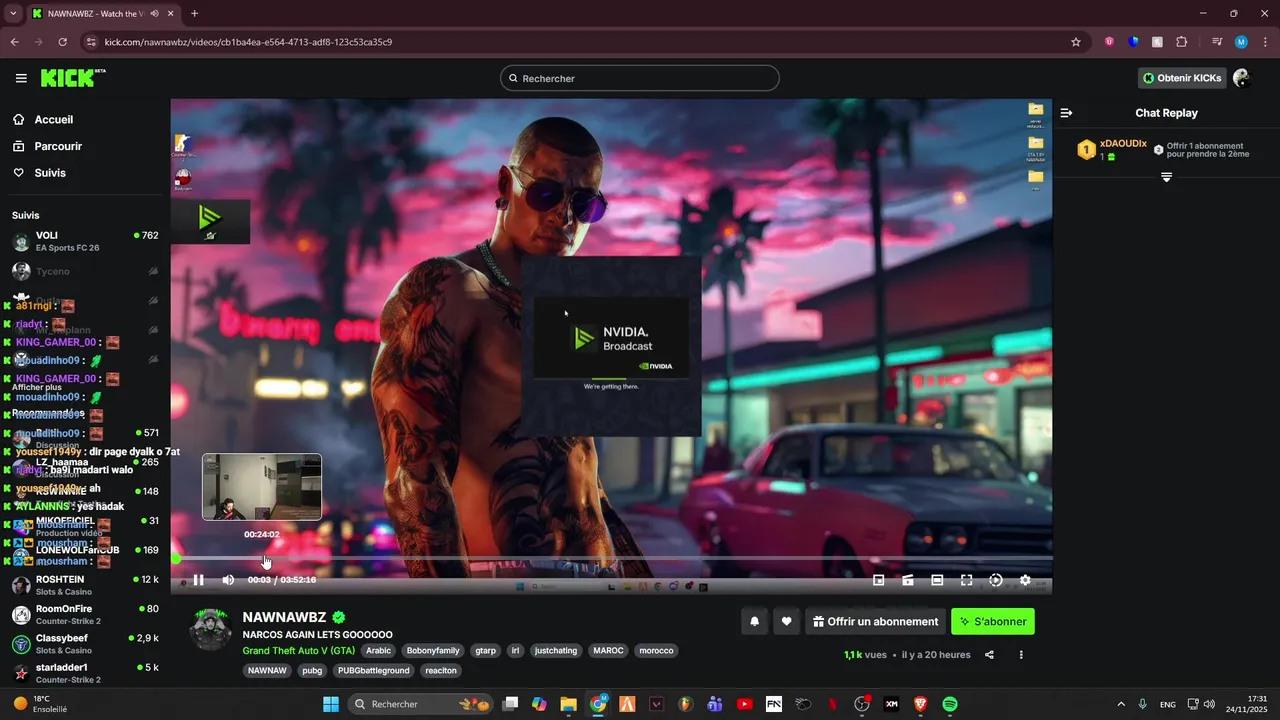Image resolution: width=1280 pixels, height=720 pixels.
Task: Open Brave browser from the taskbar
Action: click(x=920, y=704)
